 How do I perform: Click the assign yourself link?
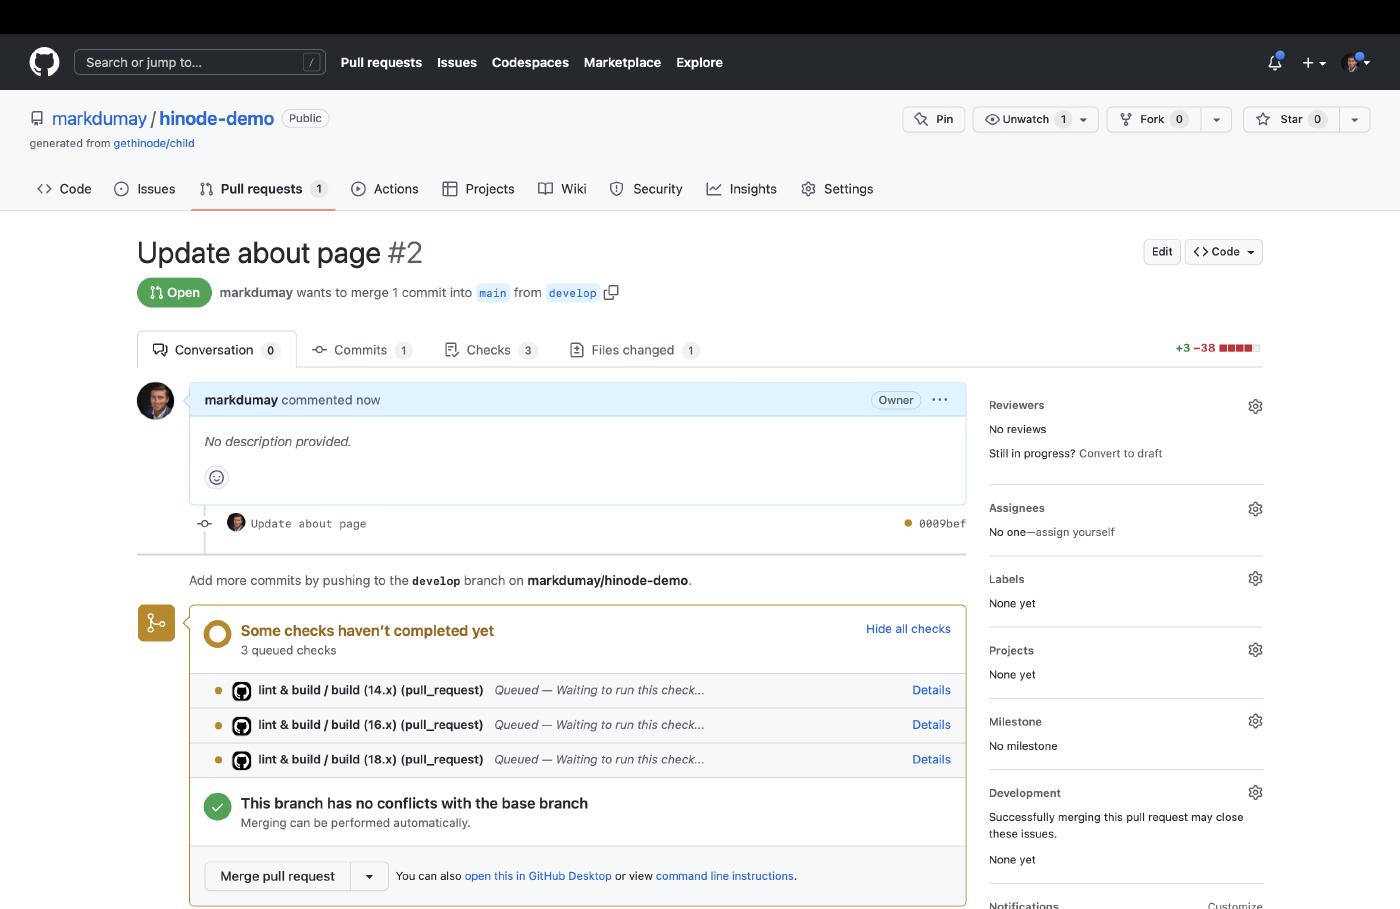tap(1075, 532)
